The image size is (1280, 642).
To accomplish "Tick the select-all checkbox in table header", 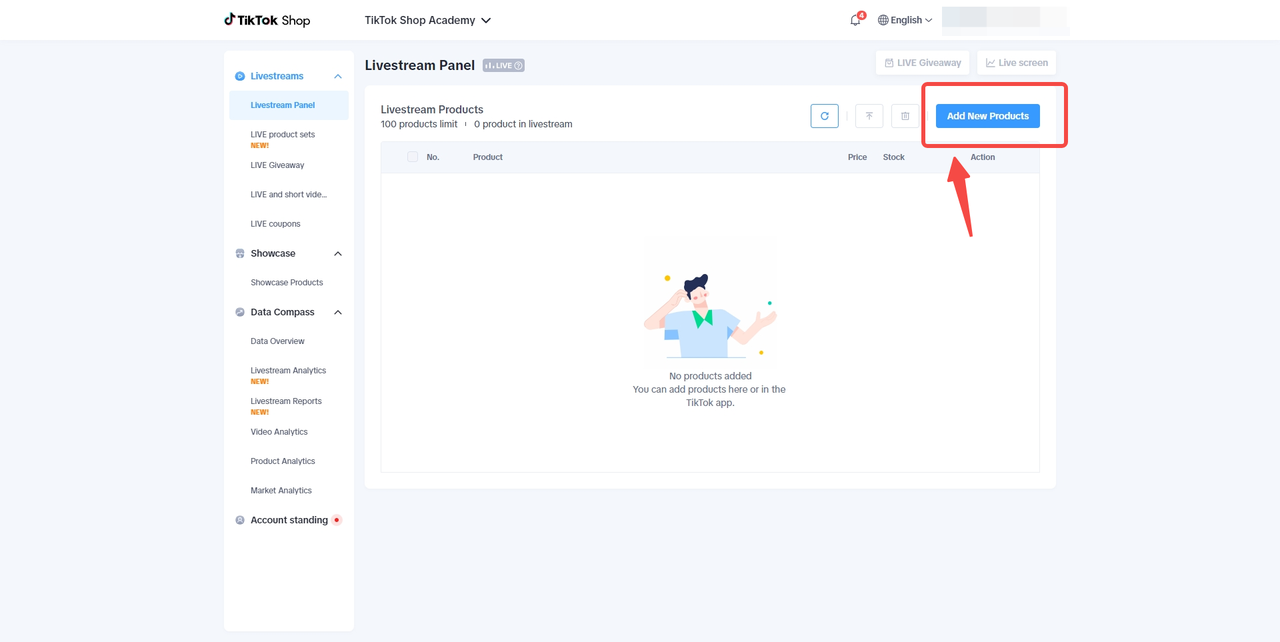I will 412,157.
